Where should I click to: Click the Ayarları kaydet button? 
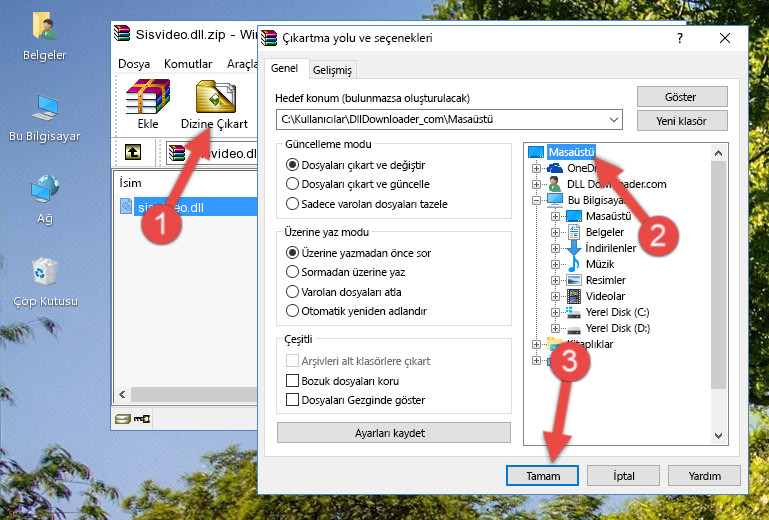[x=394, y=433]
